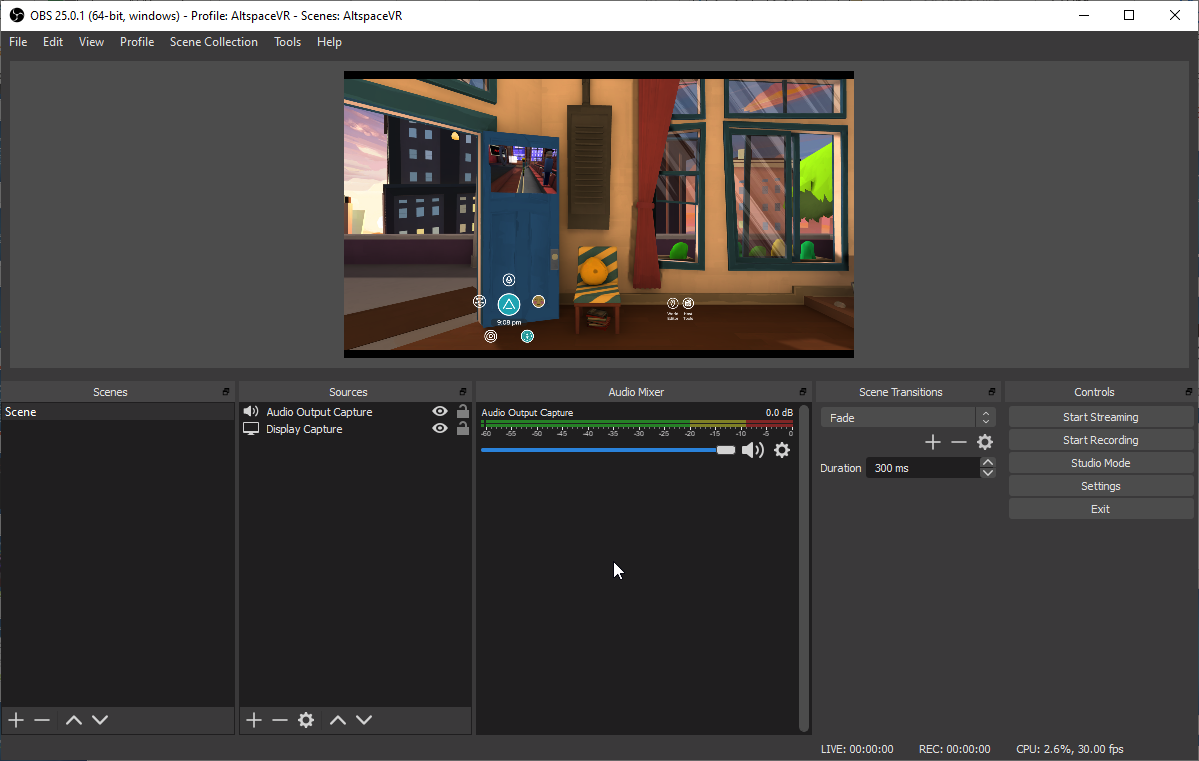This screenshot has width=1199, height=761.
Task: Hide the Audio Output Capture source
Action: click(x=439, y=412)
